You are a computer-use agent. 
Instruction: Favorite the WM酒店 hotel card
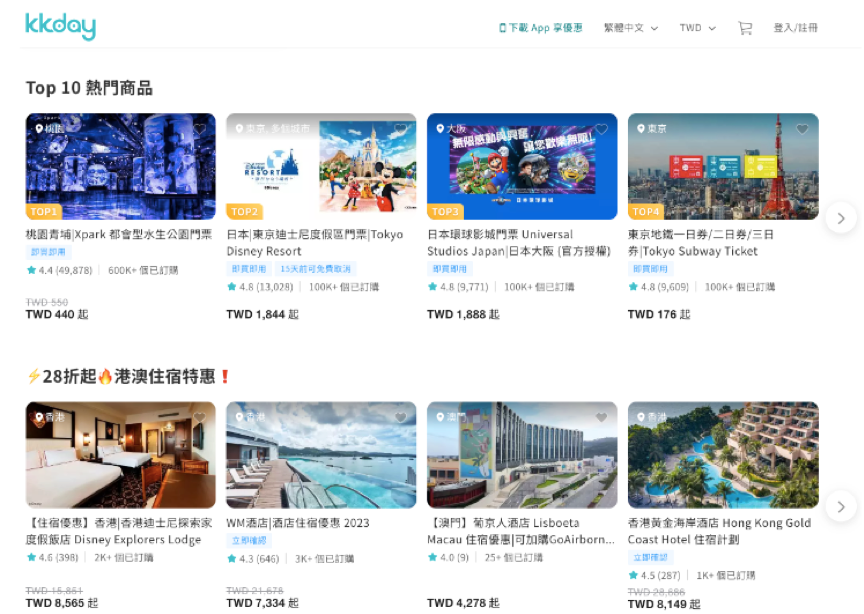[401, 418]
